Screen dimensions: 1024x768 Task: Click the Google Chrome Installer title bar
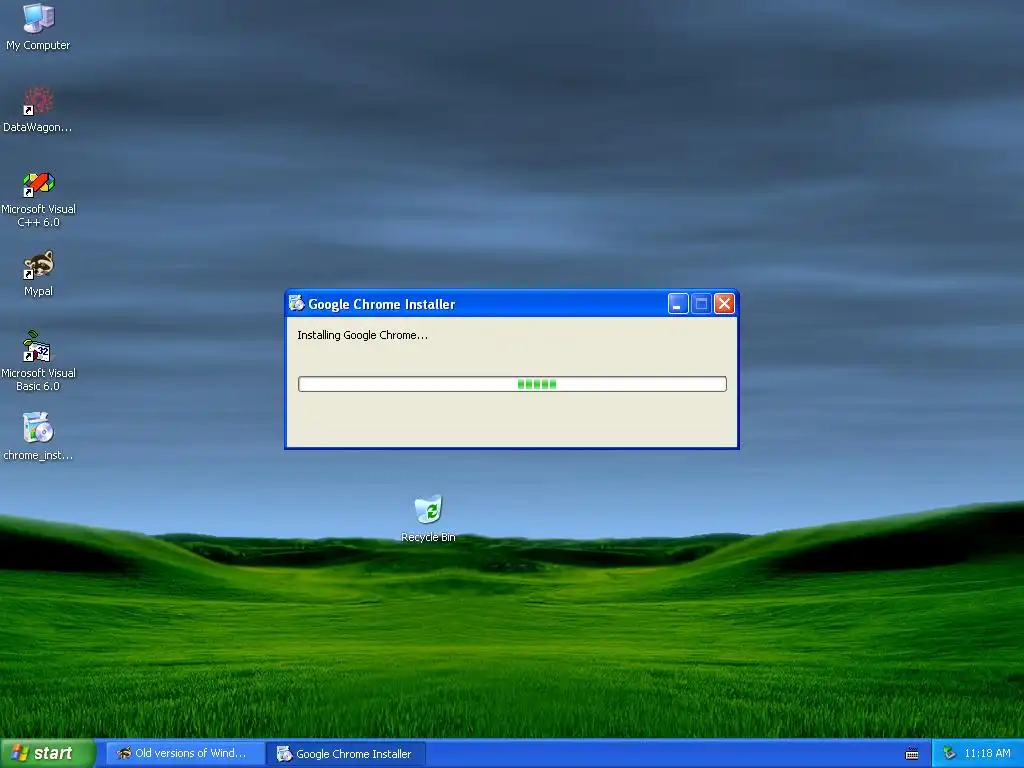[512, 304]
